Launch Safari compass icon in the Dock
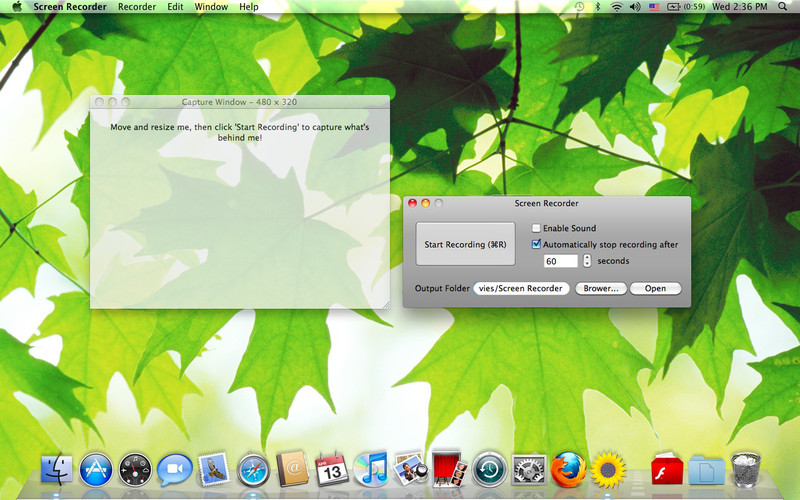The image size is (800, 500). coord(253,469)
